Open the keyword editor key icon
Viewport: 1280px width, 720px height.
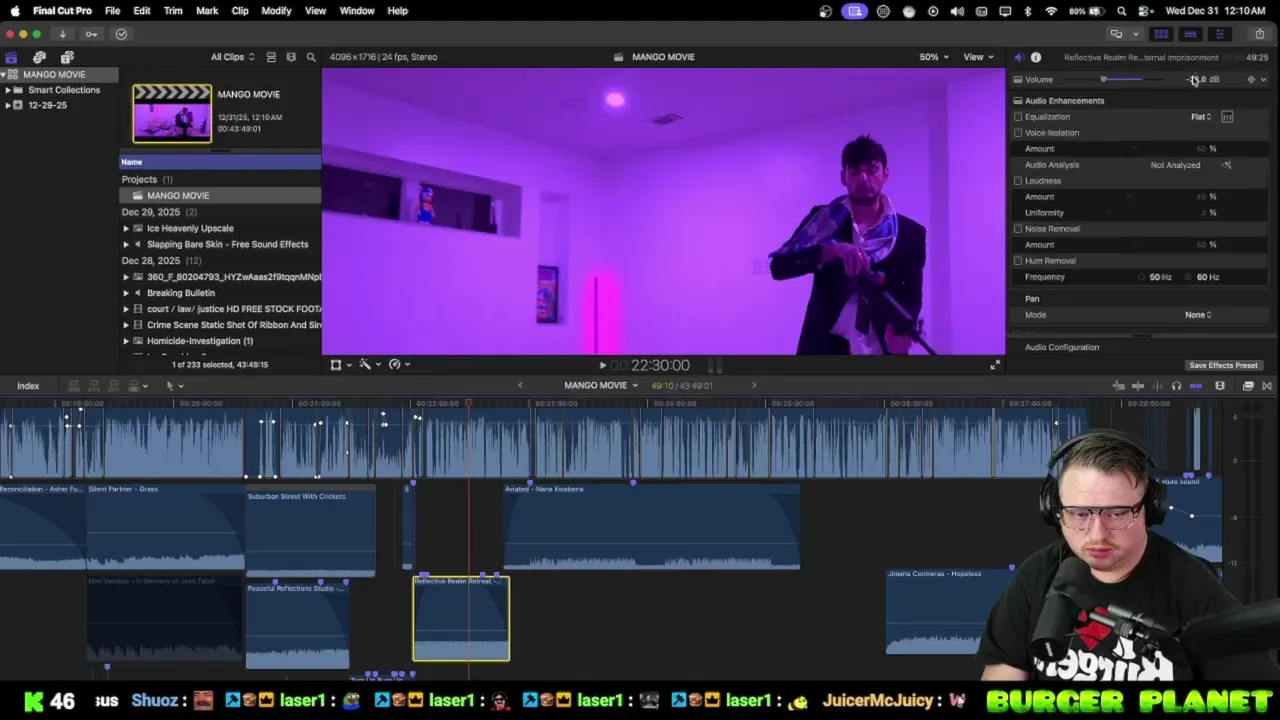point(91,34)
